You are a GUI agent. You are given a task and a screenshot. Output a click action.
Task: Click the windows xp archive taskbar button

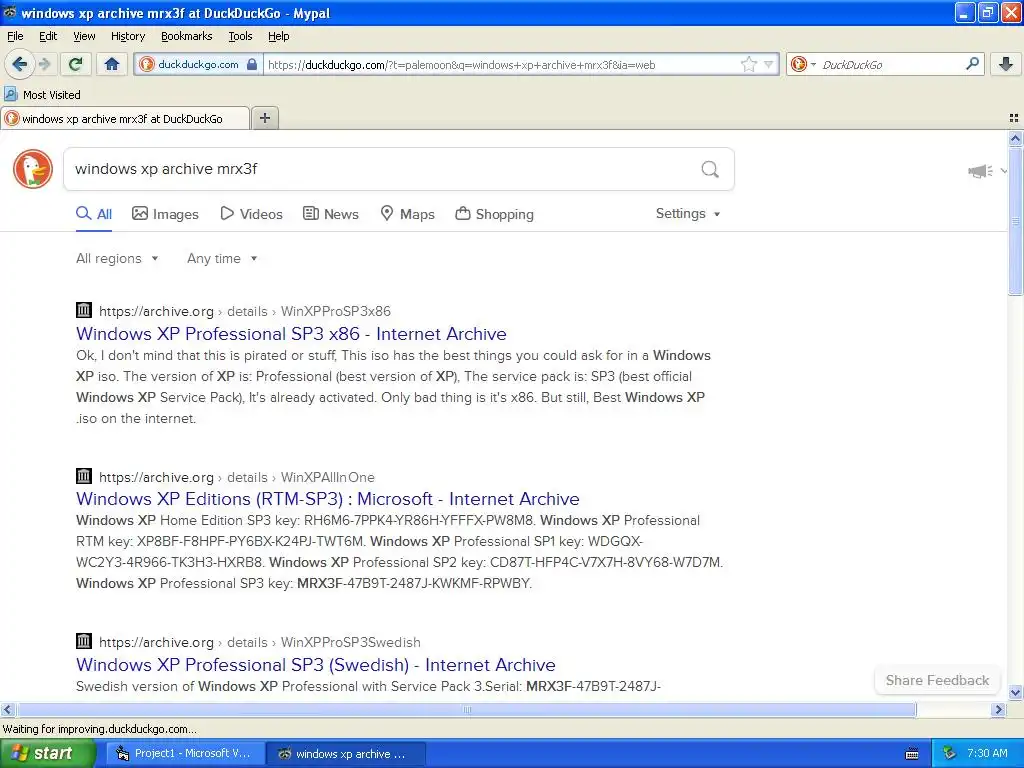(345, 754)
